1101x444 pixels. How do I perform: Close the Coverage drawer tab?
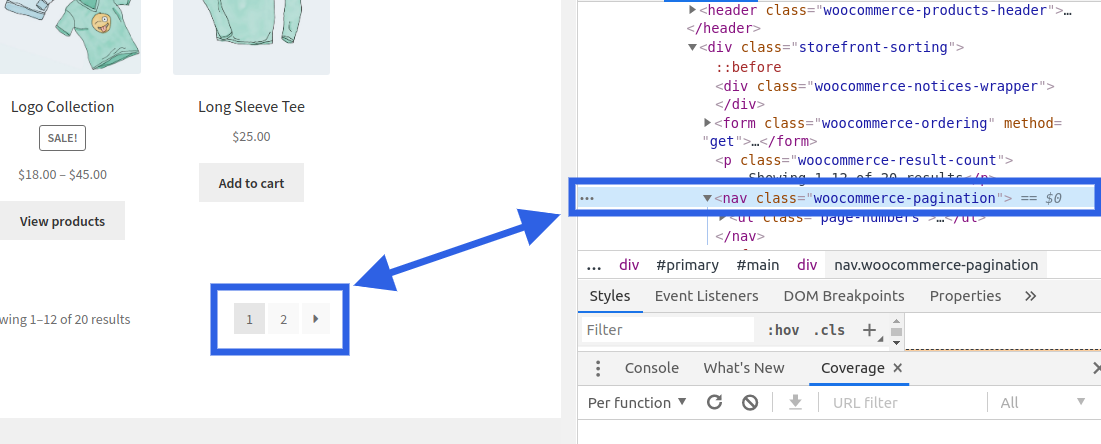coord(897,368)
